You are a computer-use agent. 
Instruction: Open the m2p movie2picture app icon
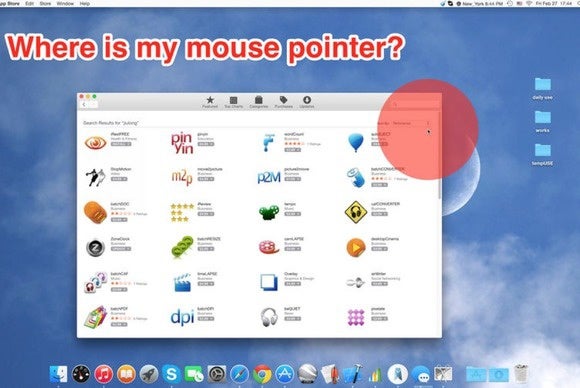click(182, 178)
